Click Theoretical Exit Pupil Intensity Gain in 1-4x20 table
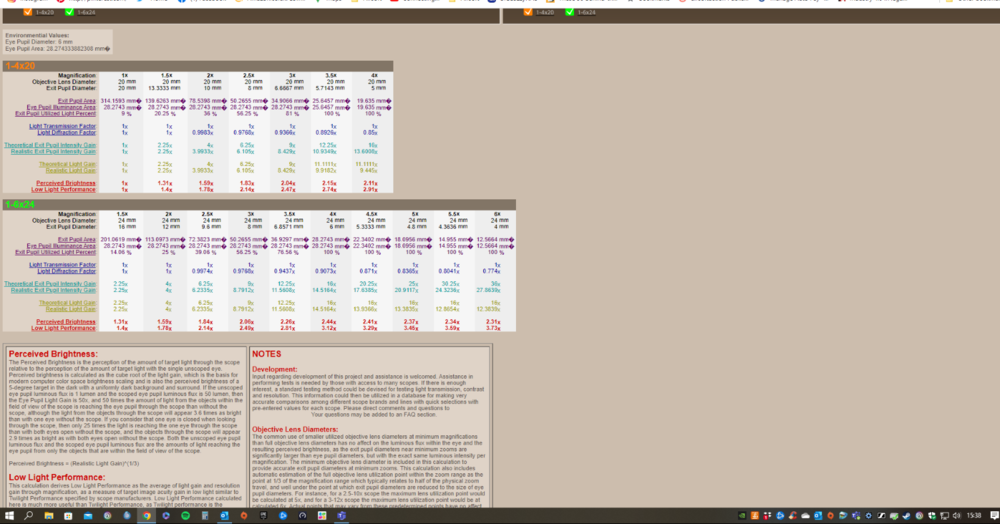The height and width of the screenshot is (524, 1000). [51, 145]
